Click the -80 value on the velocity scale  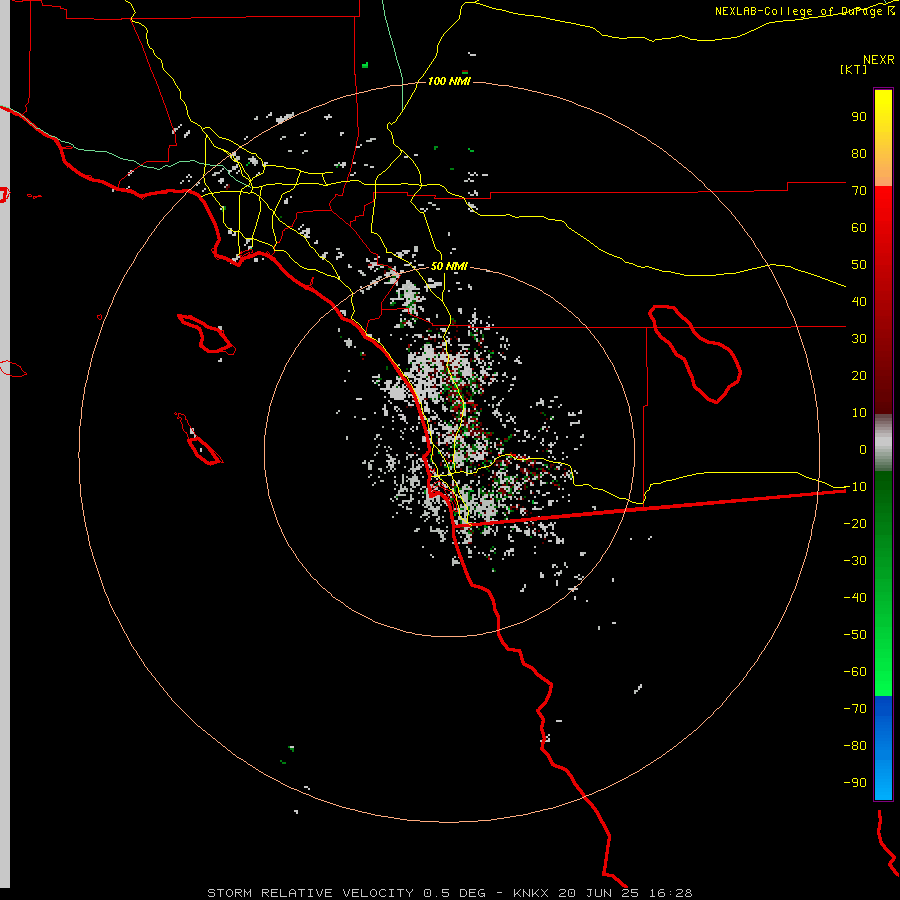pos(855,746)
